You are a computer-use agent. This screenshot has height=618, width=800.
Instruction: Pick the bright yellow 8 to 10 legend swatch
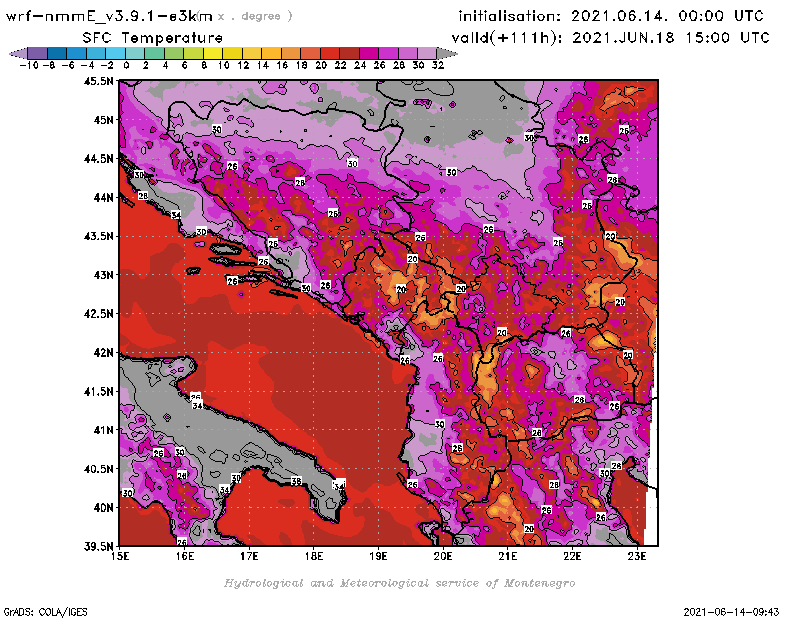pyautogui.click(x=213, y=53)
